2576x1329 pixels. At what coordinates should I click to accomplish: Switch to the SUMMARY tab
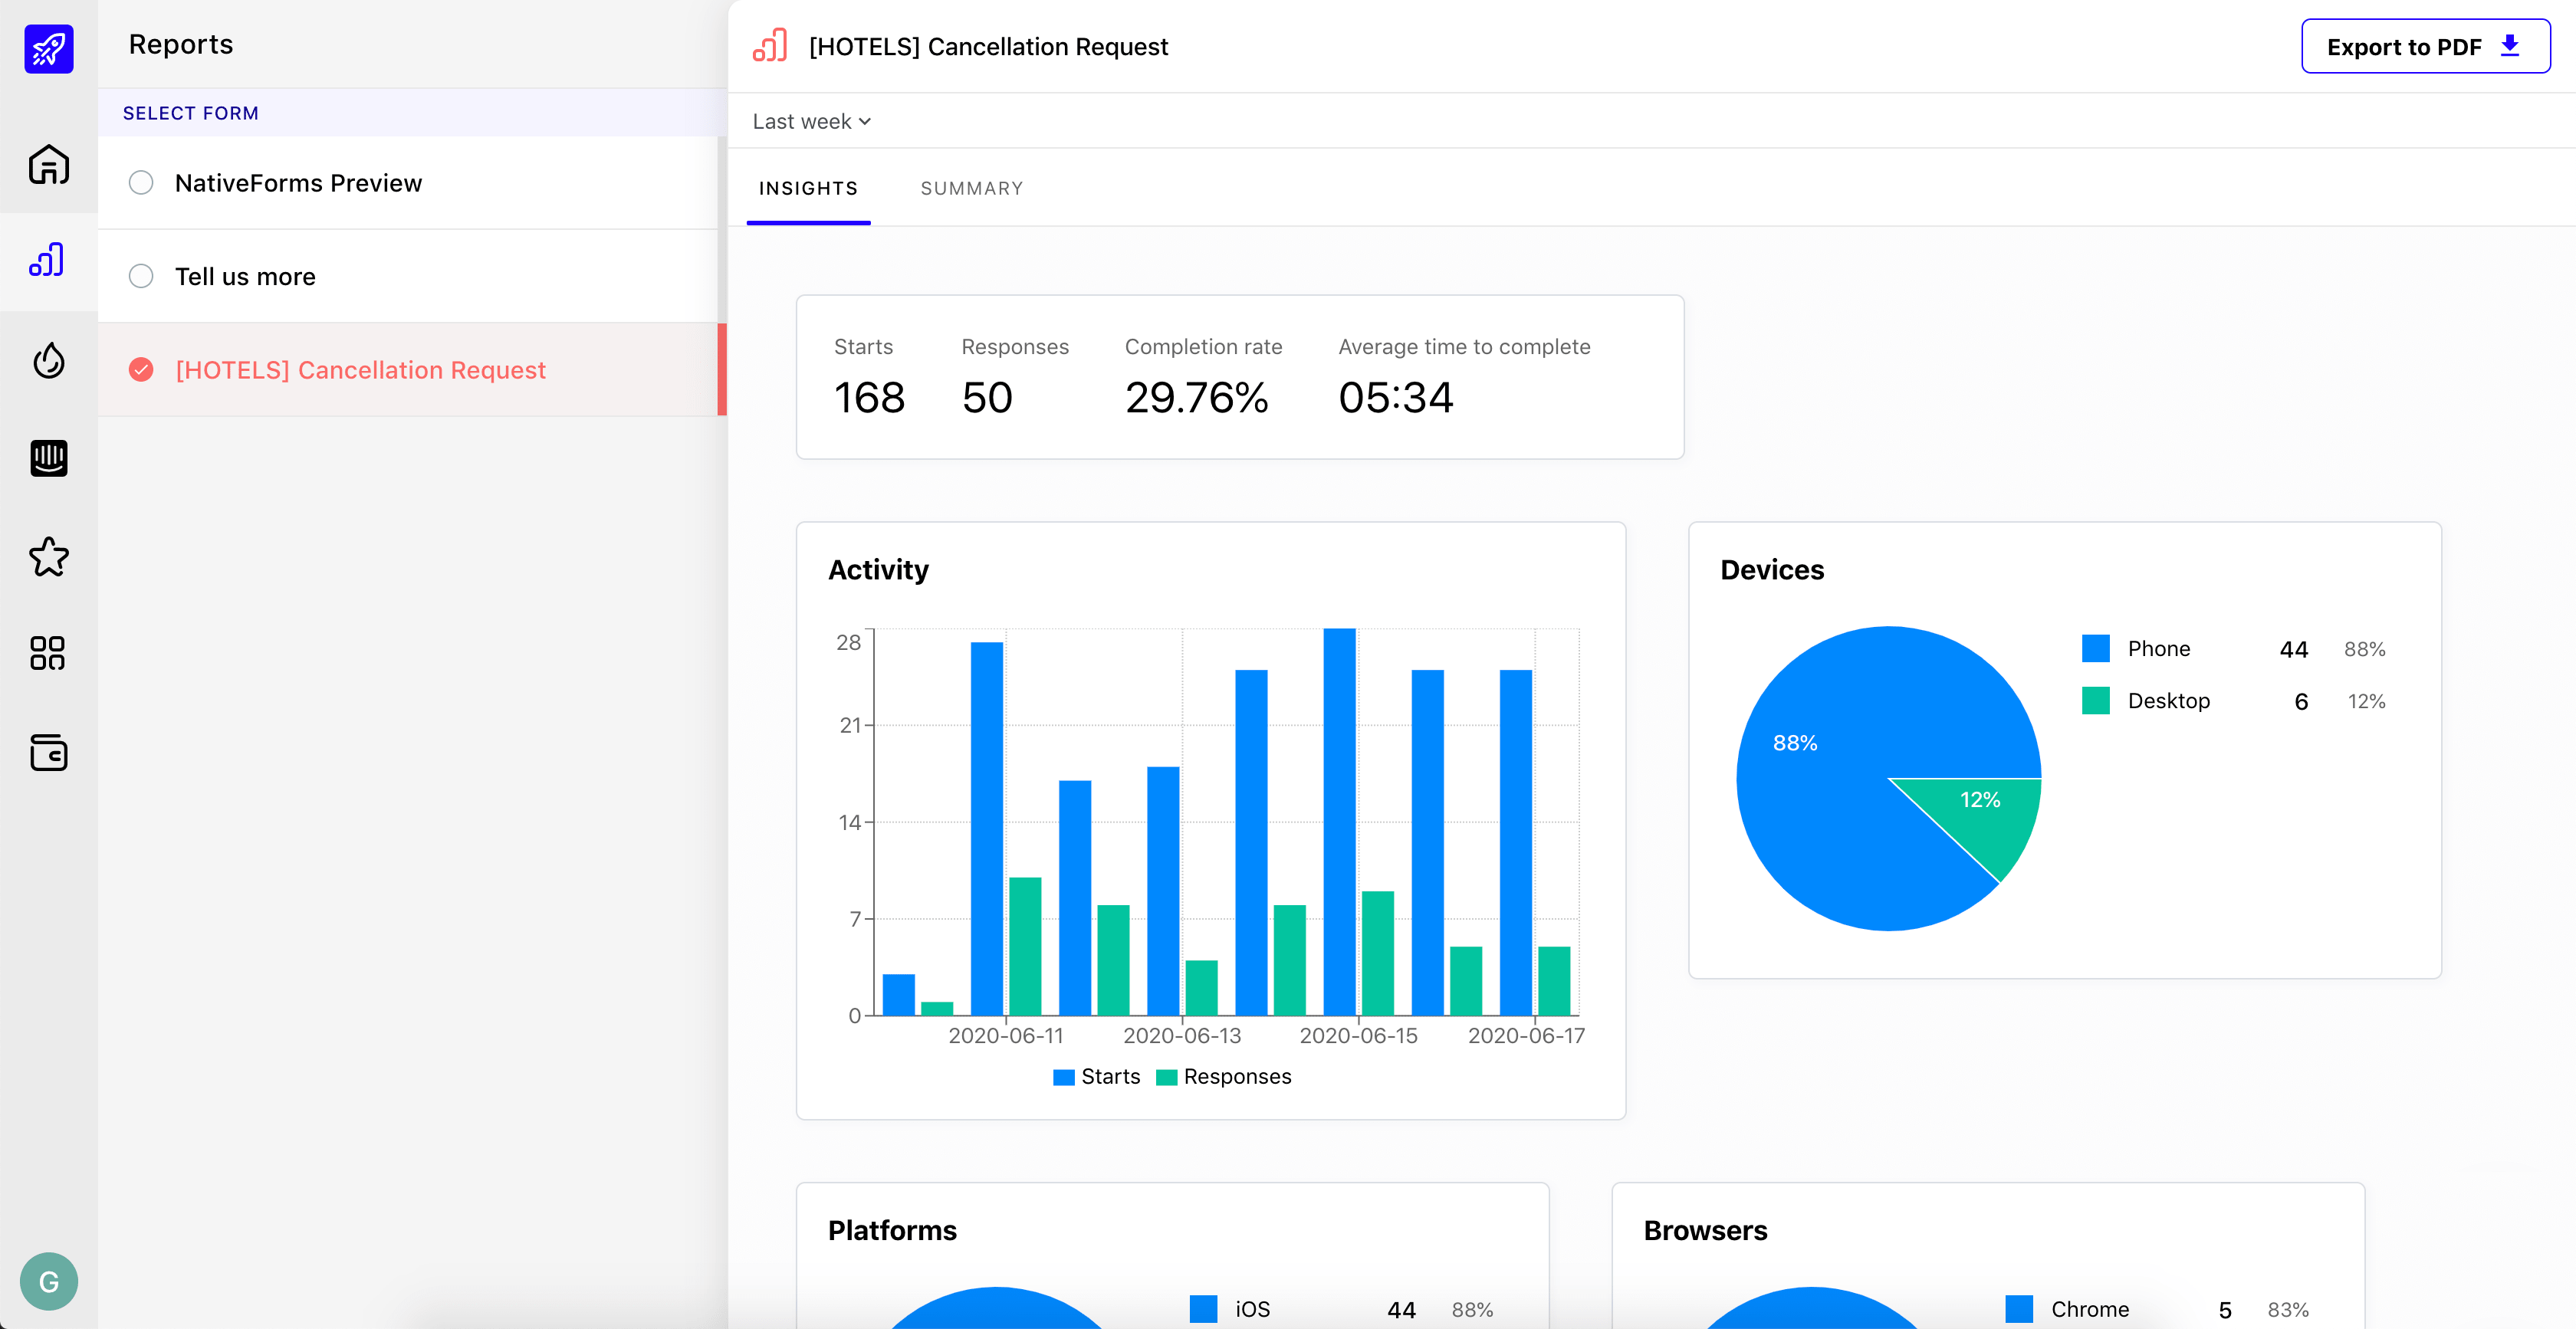coord(971,188)
